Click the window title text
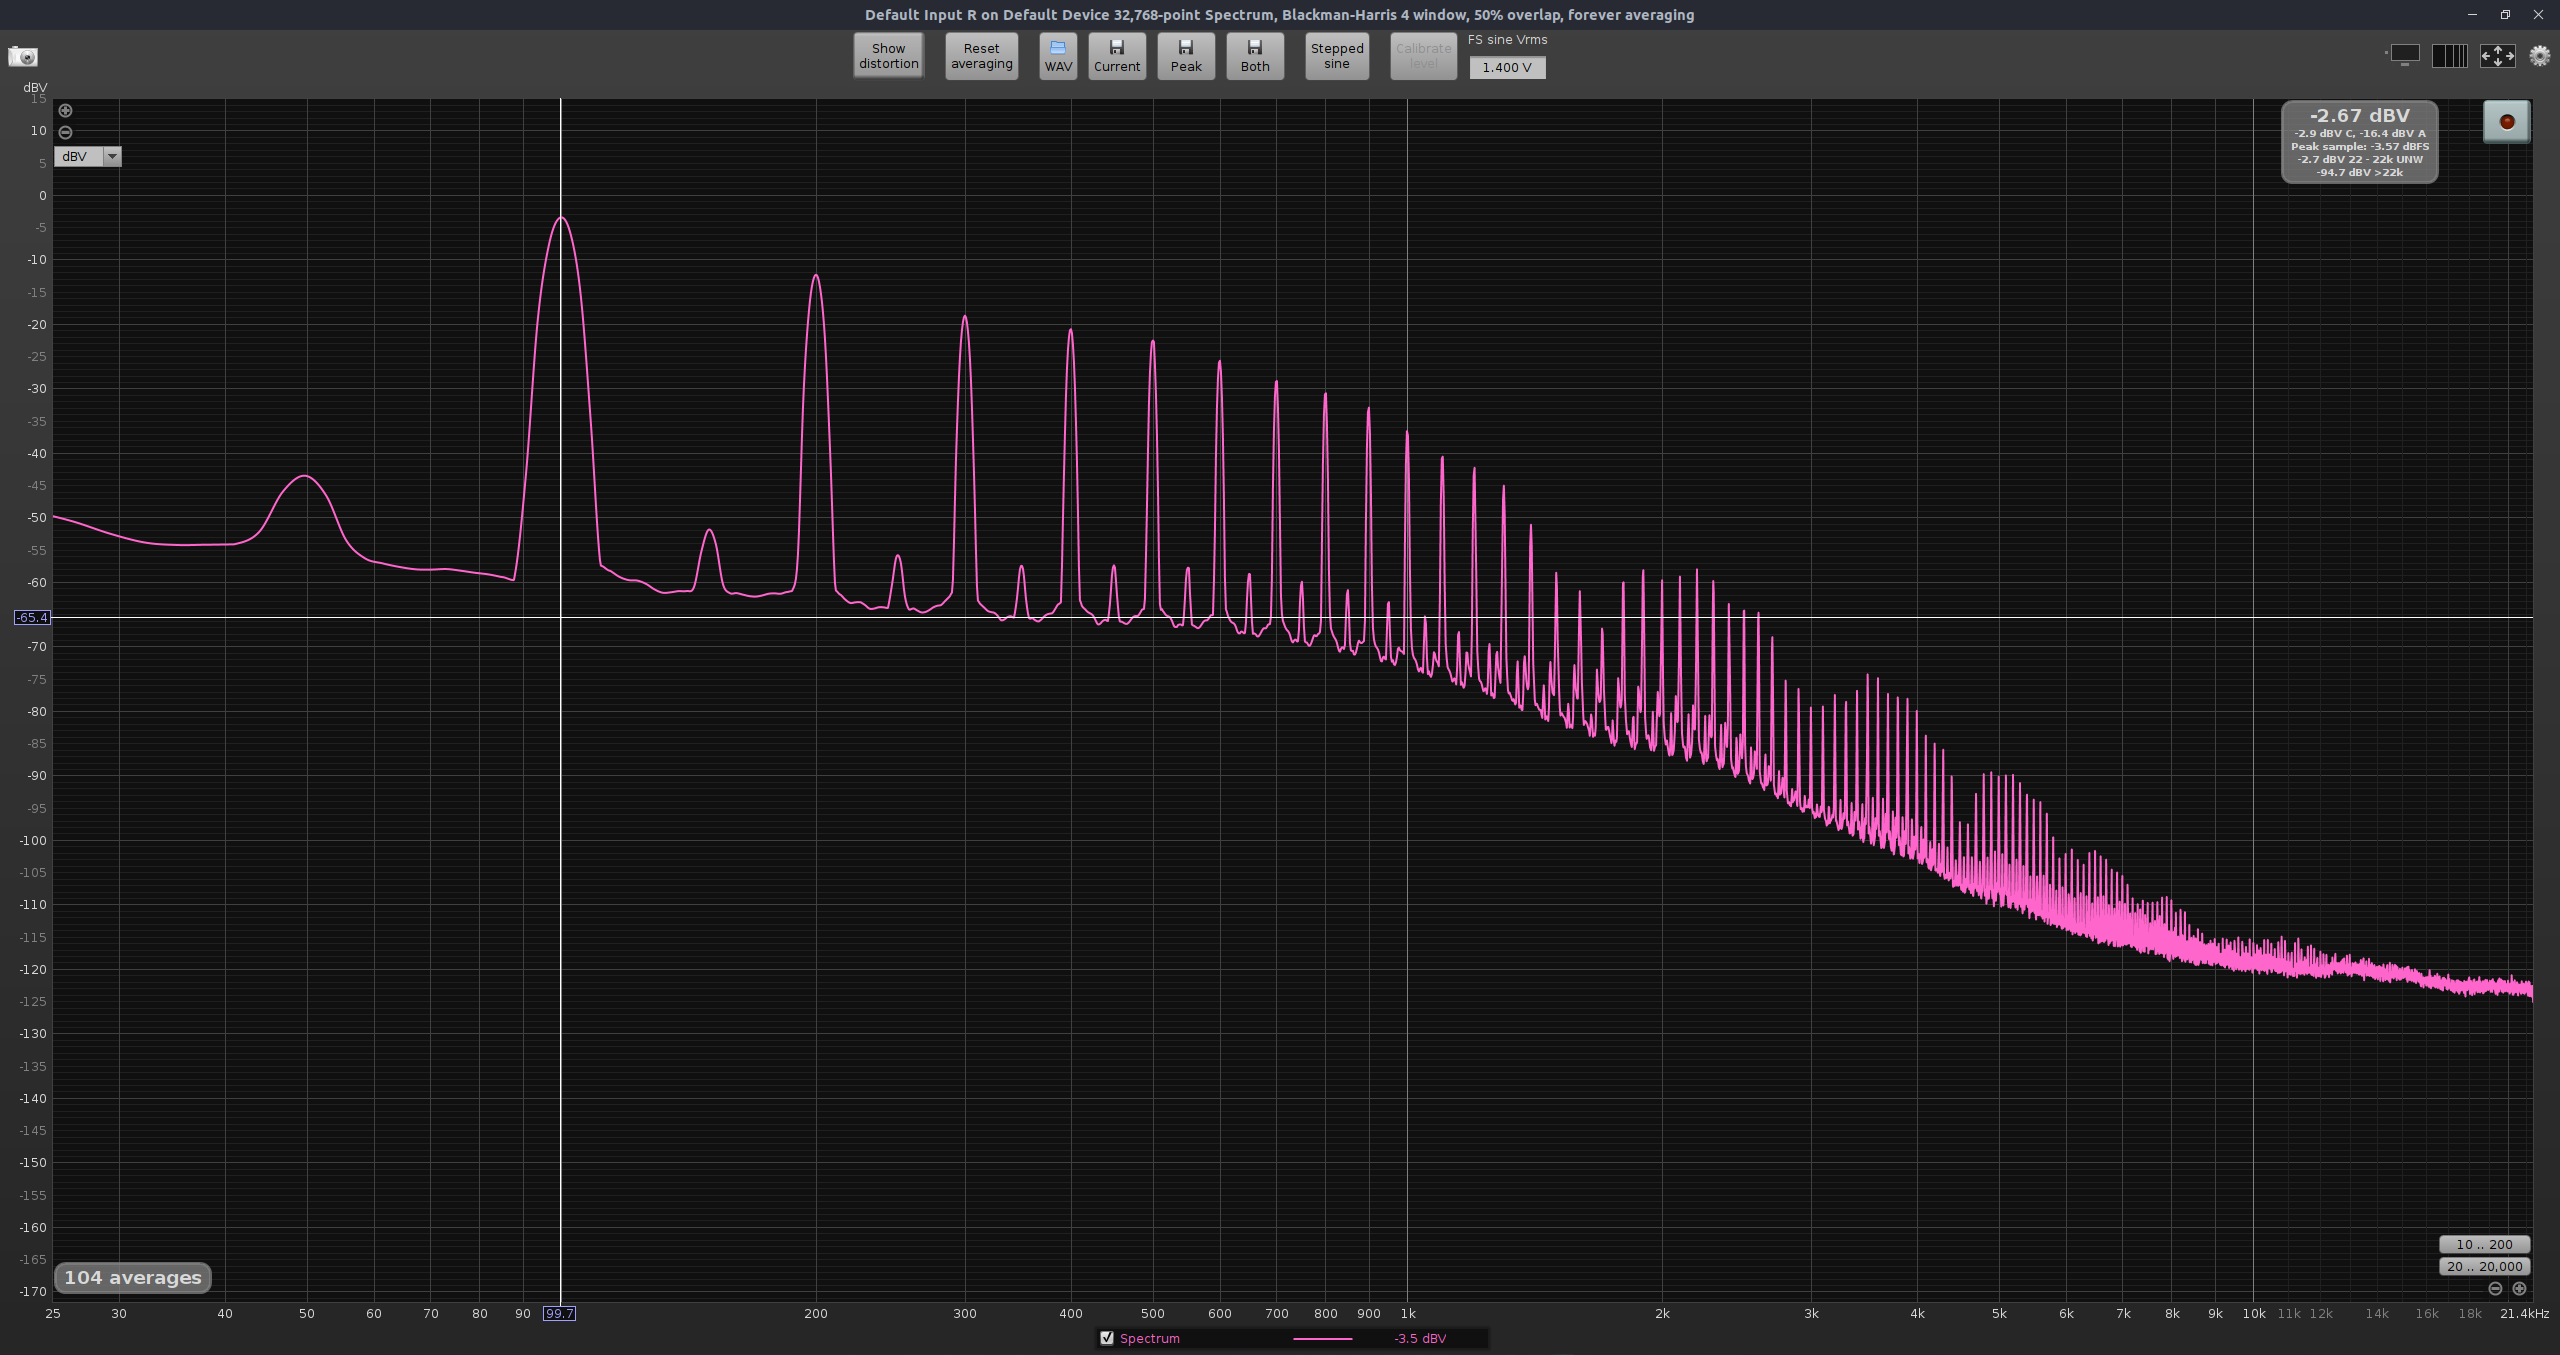The height and width of the screenshot is (1355, 2560). coord(1279,15)
